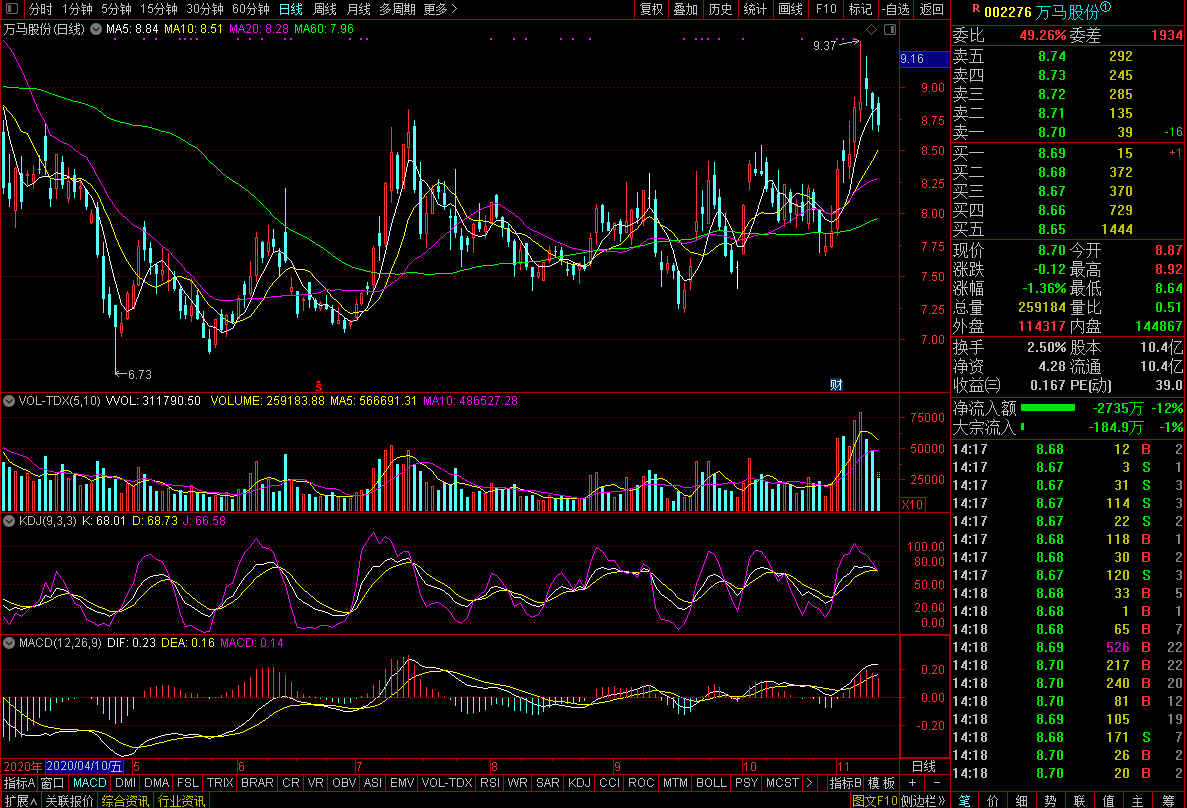Open the MACD indicator dropdown arrow

click(9, 643)
